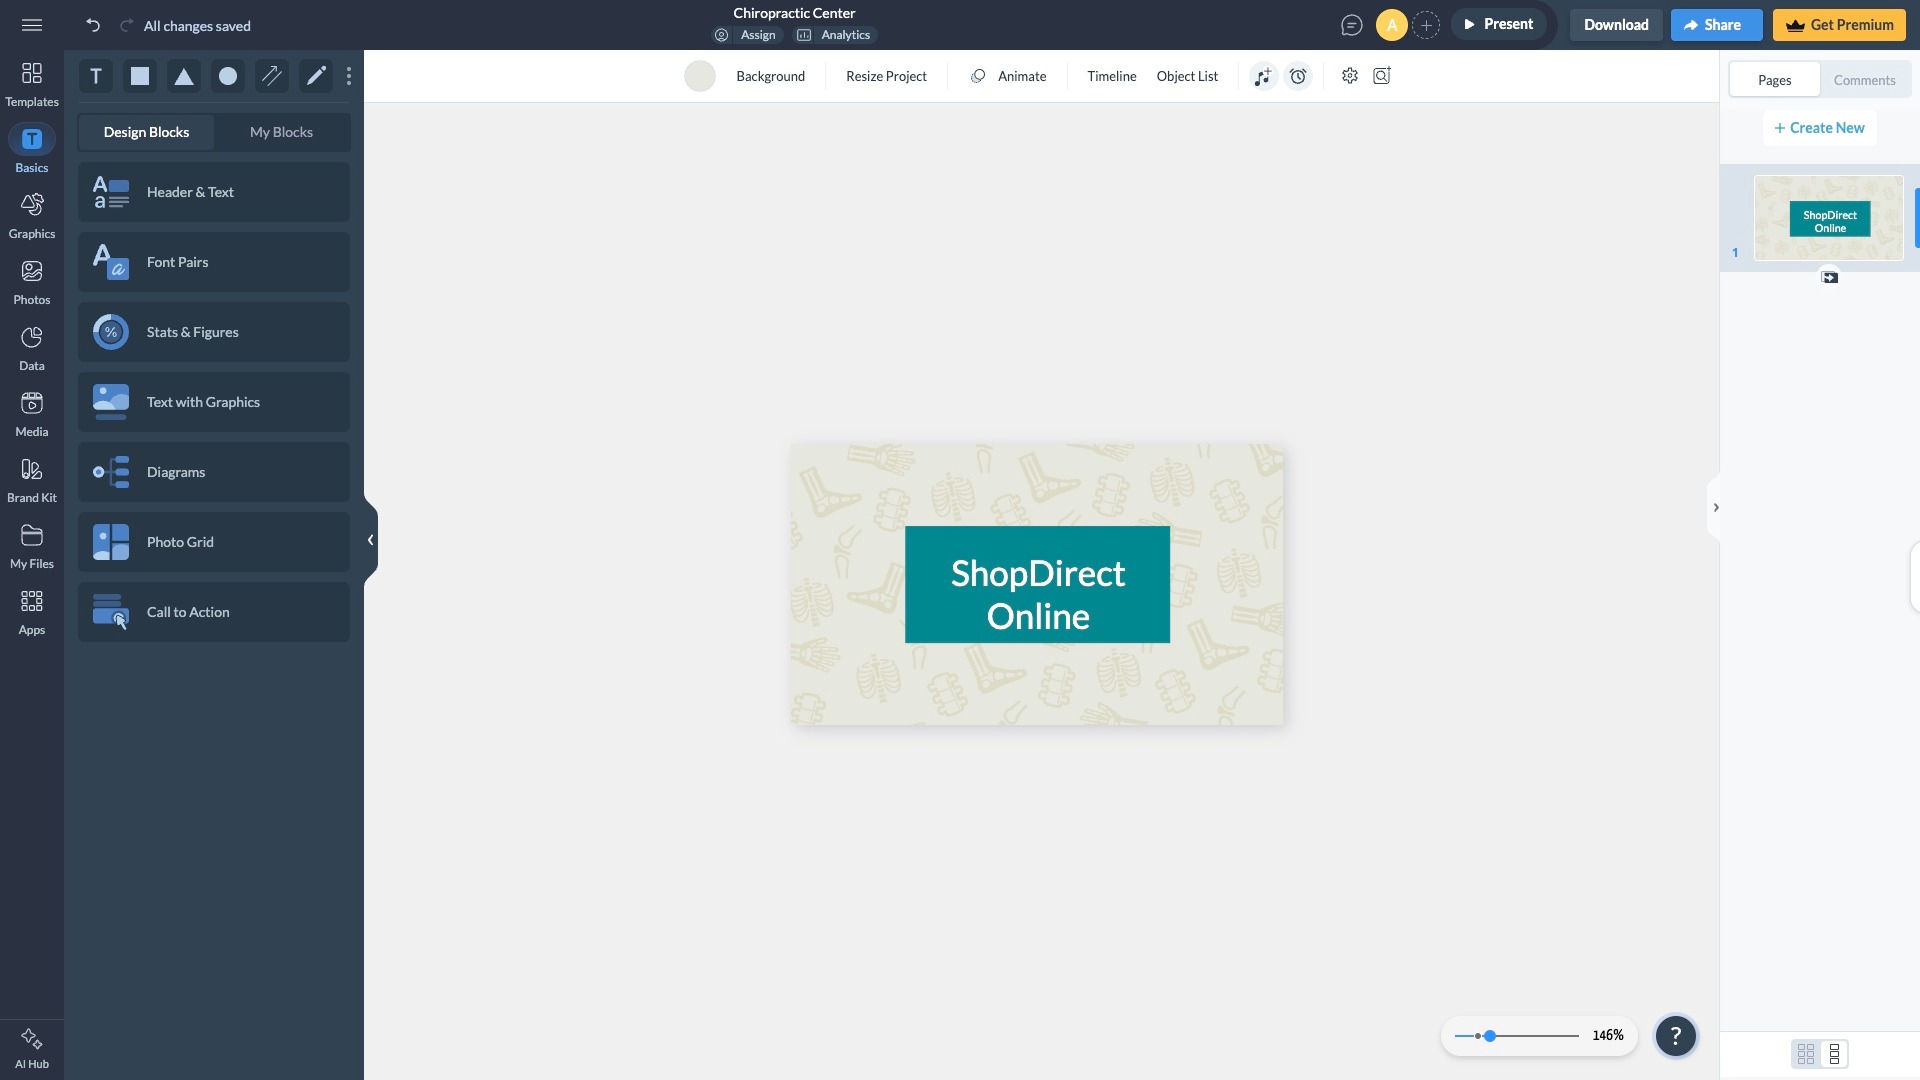Open Resize Project options
The image size is (1920, 1080).
(886, 76)
